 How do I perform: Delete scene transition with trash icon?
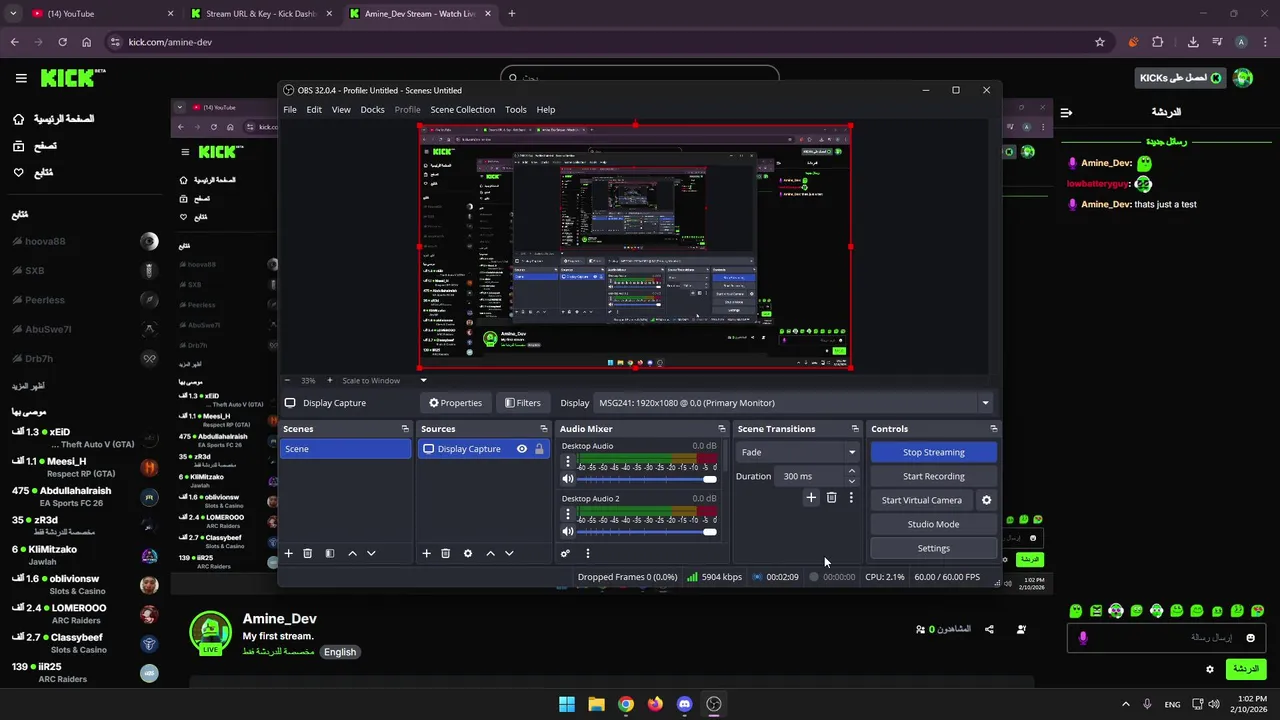tap(831, 497)
